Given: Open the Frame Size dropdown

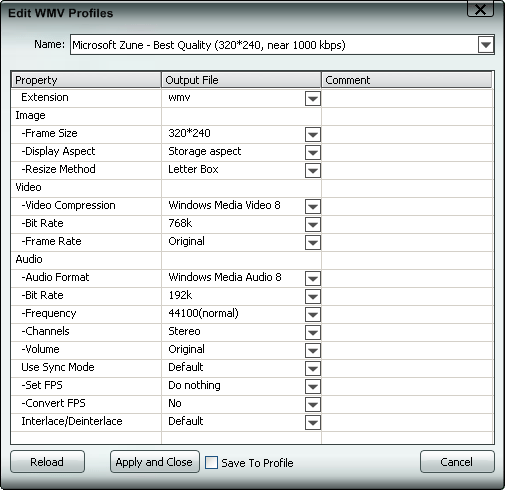Looking at the screenshot, I should [x=313, y=135].
